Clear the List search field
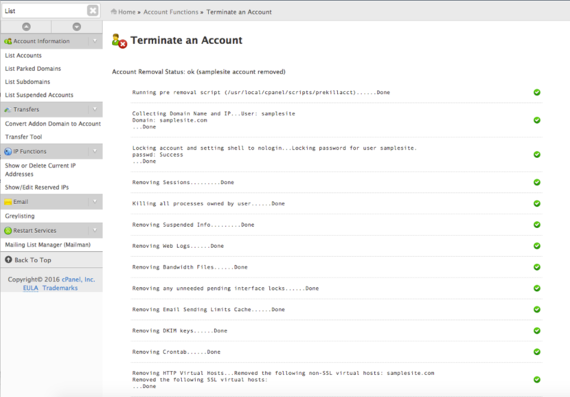 93,11
